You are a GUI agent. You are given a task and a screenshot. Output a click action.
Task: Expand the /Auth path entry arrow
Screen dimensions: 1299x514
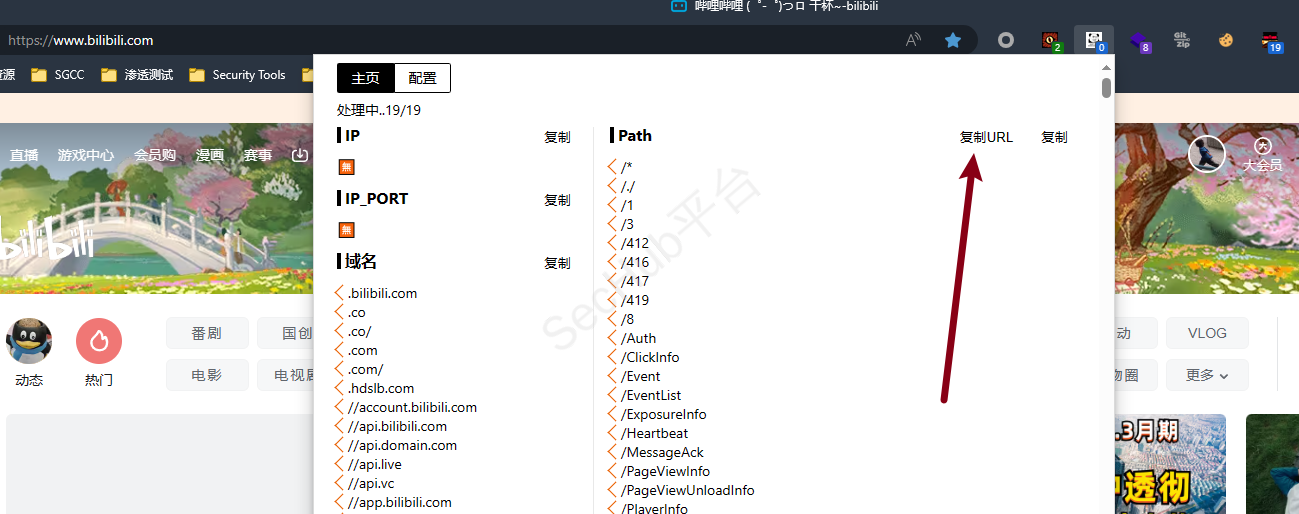click(613, 338)
